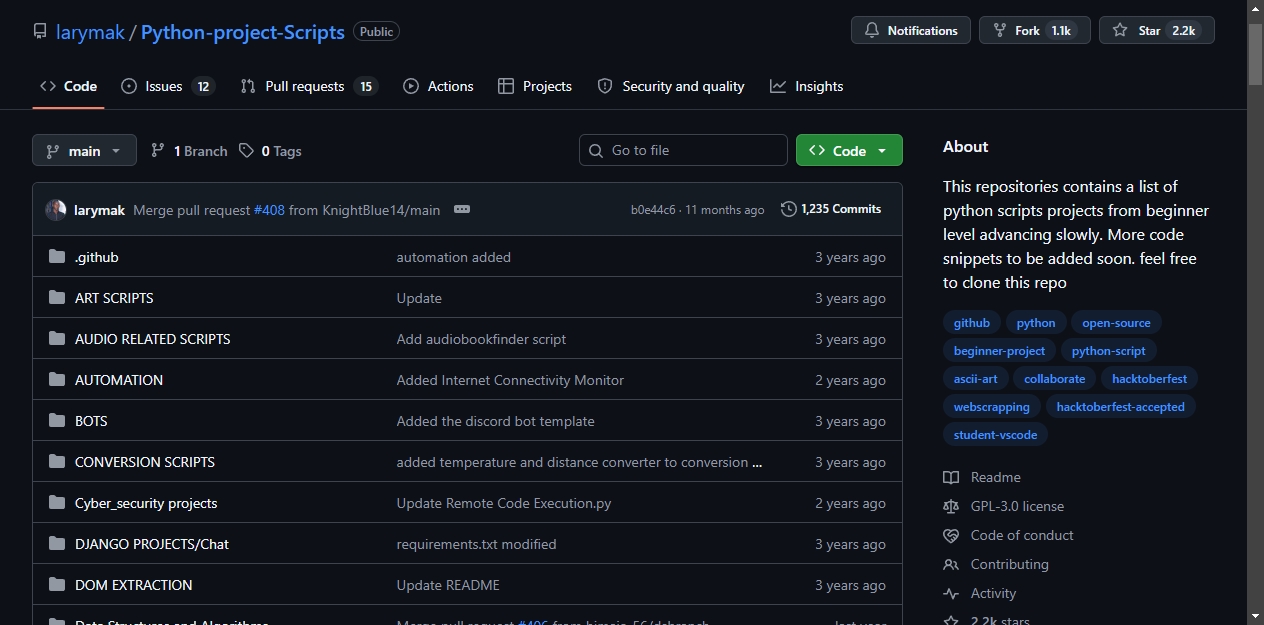This screenshot has height=625, width=1264.
Task: Open the green Code dropdown button
Action: pos(849,150)
